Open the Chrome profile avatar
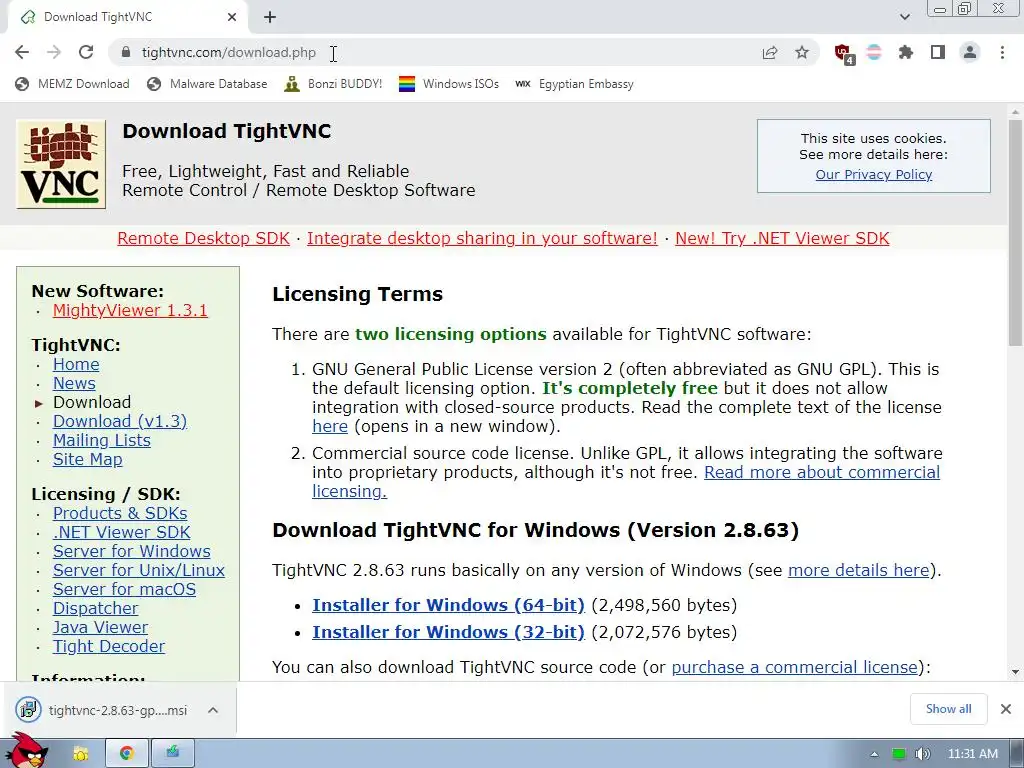 tap(970, 52)
